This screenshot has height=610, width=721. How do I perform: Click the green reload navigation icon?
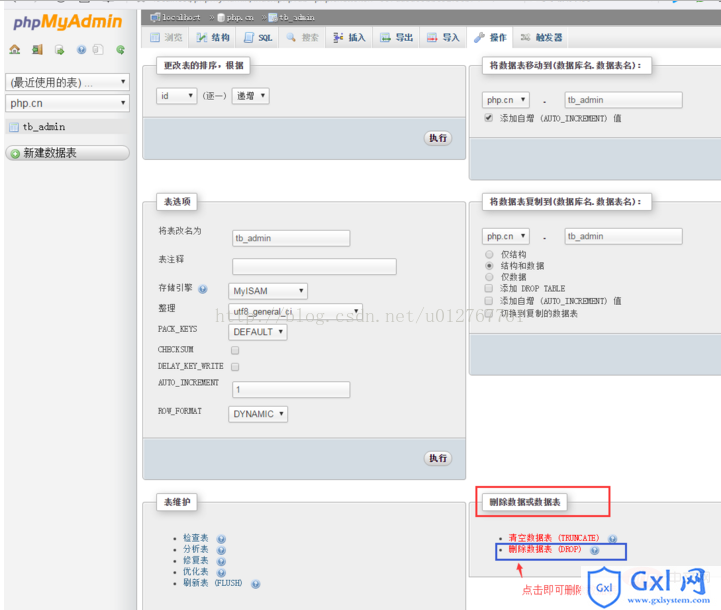pos(120,50)
